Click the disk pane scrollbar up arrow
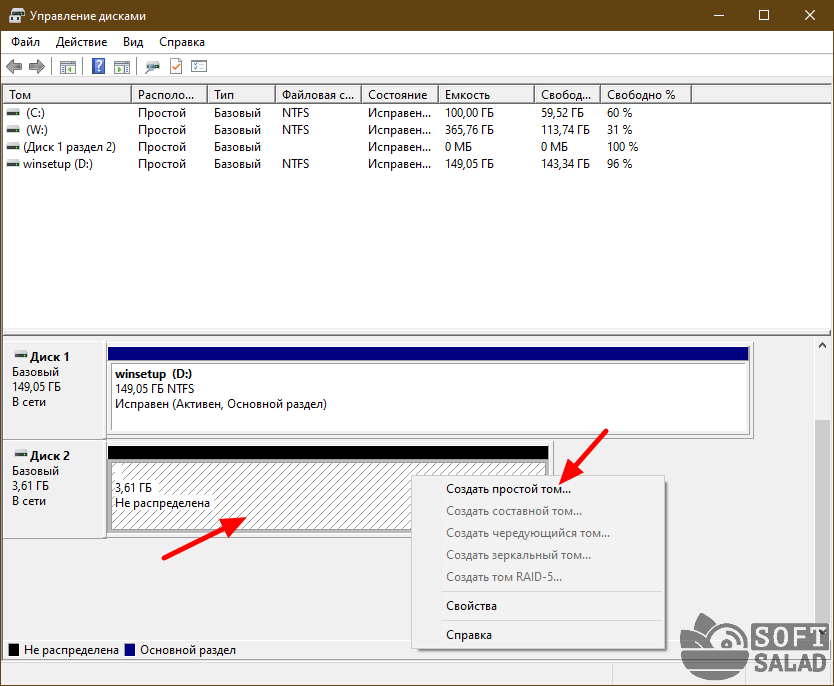834x686 pixels. click(824, 346)
